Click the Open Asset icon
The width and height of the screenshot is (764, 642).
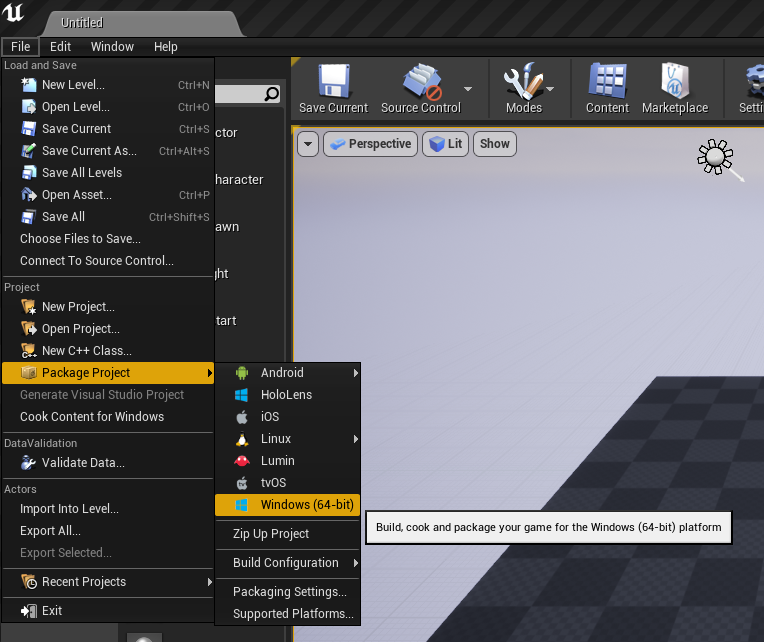[29, 195]
